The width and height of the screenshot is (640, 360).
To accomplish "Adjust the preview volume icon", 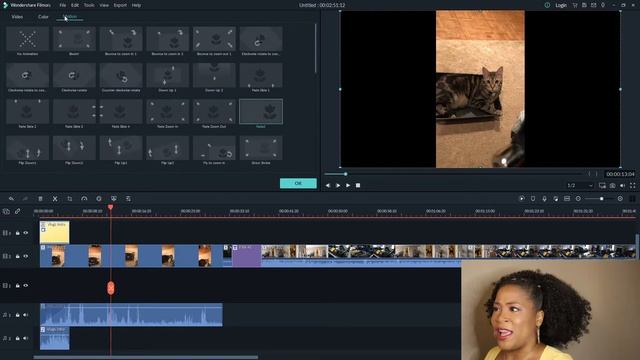I will point(622,185).
